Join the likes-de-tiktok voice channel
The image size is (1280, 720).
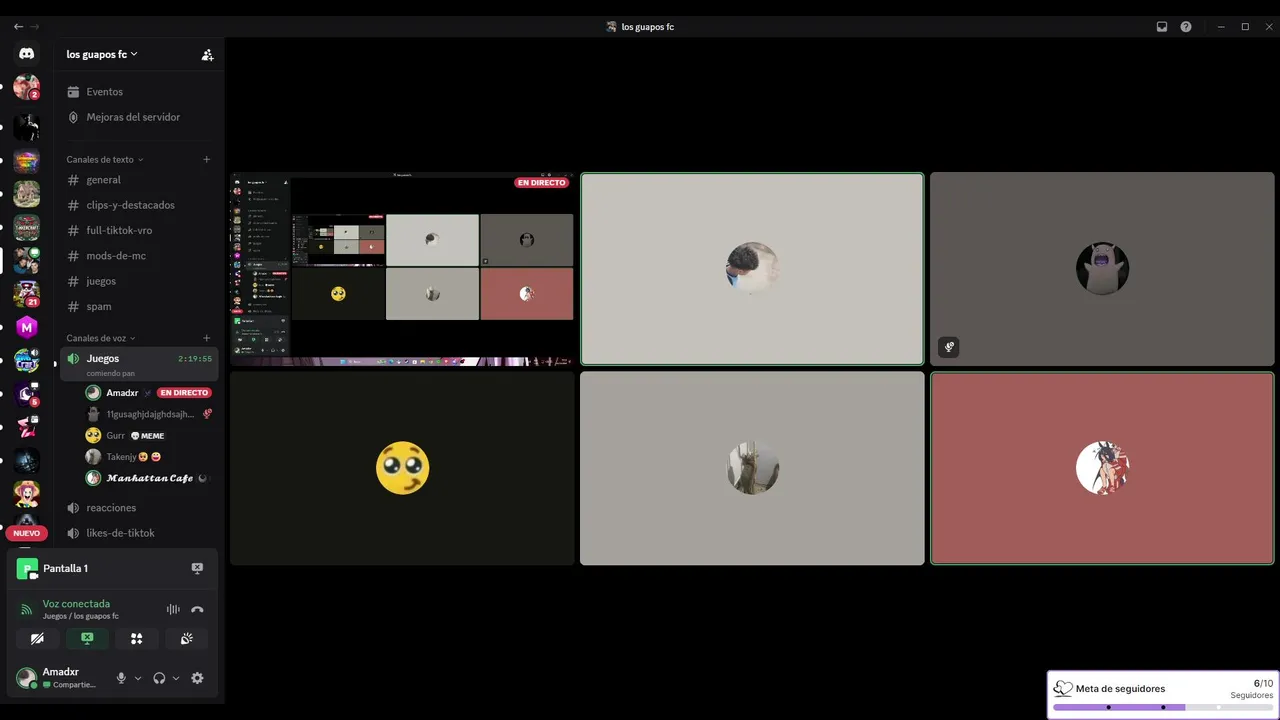(x=139, y=533)
